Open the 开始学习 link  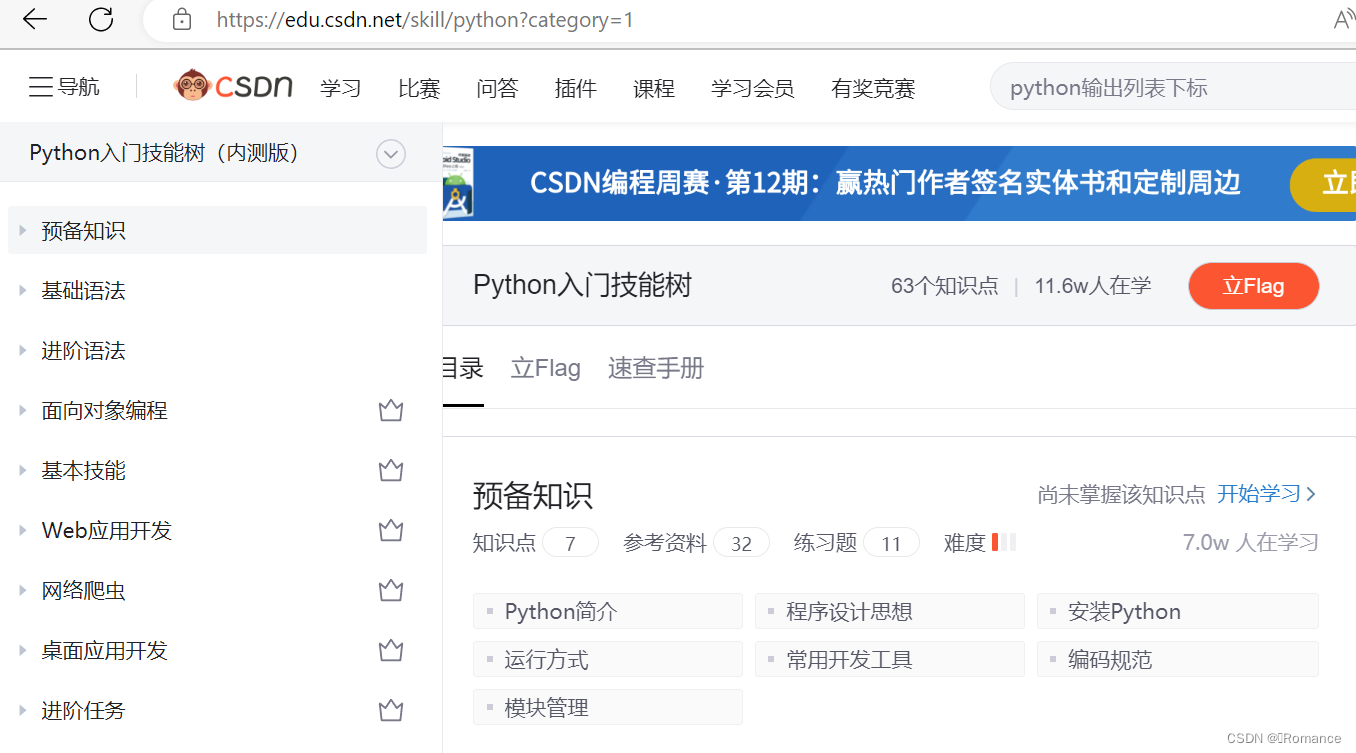click(1260, 493)
